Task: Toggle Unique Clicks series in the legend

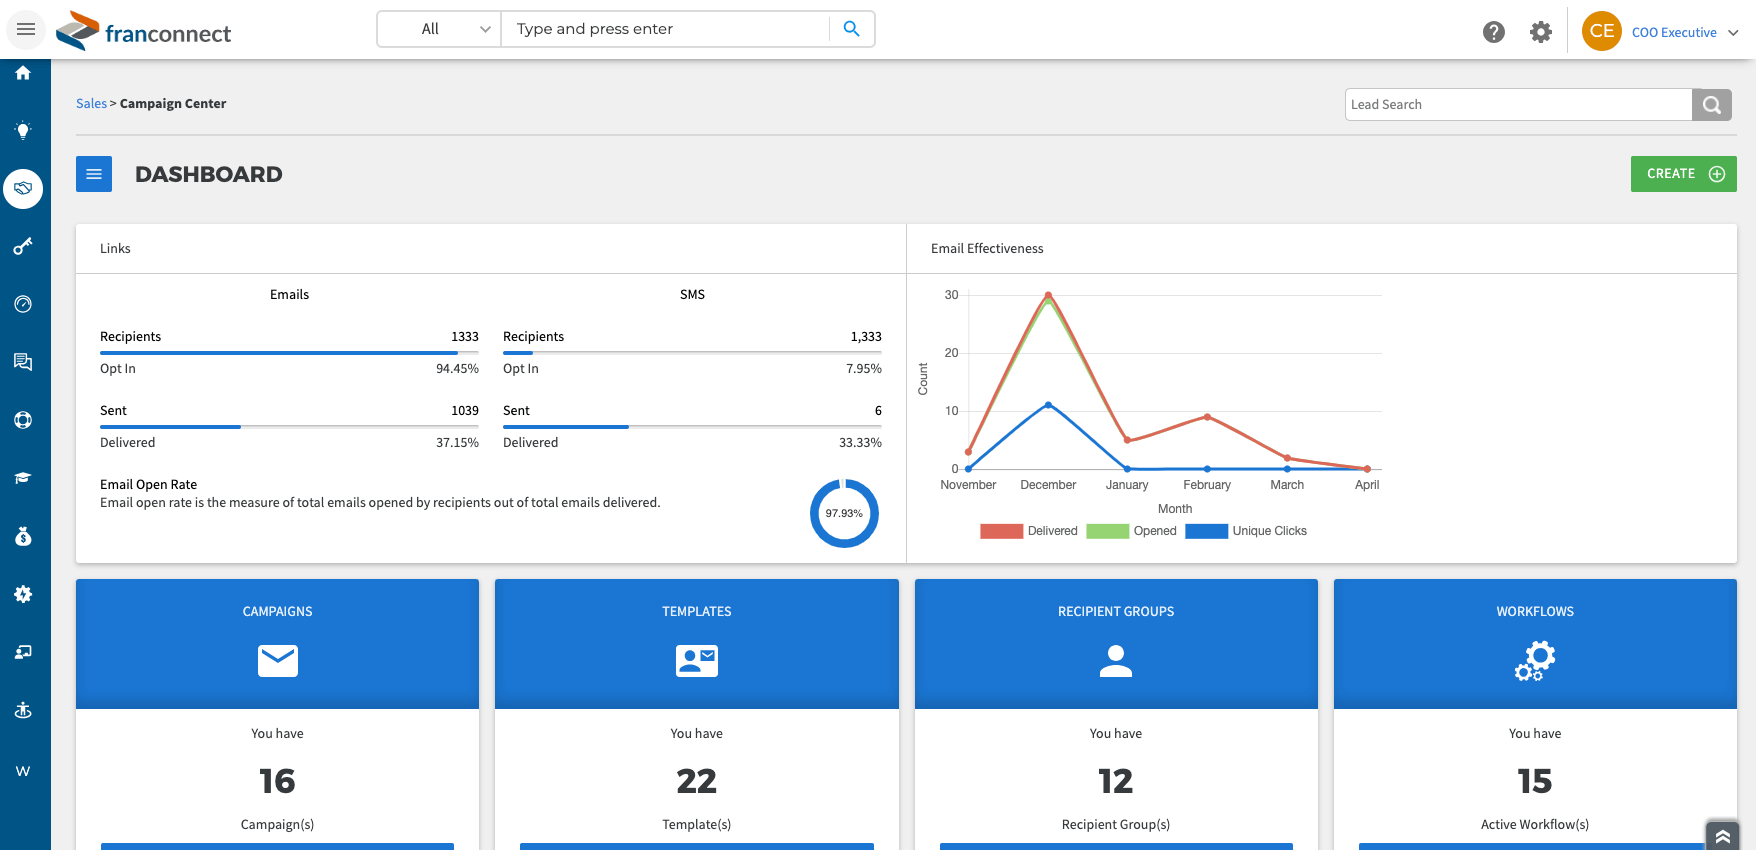Action: tap(1246, 531)
